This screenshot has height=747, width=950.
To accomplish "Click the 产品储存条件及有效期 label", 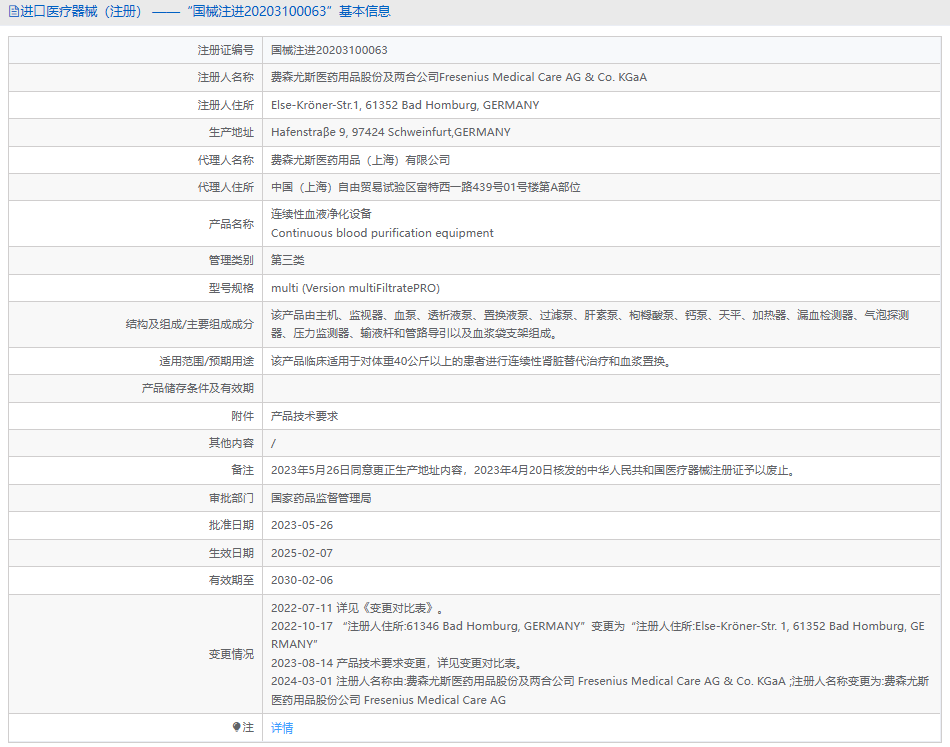I will [x=198, y=388].
